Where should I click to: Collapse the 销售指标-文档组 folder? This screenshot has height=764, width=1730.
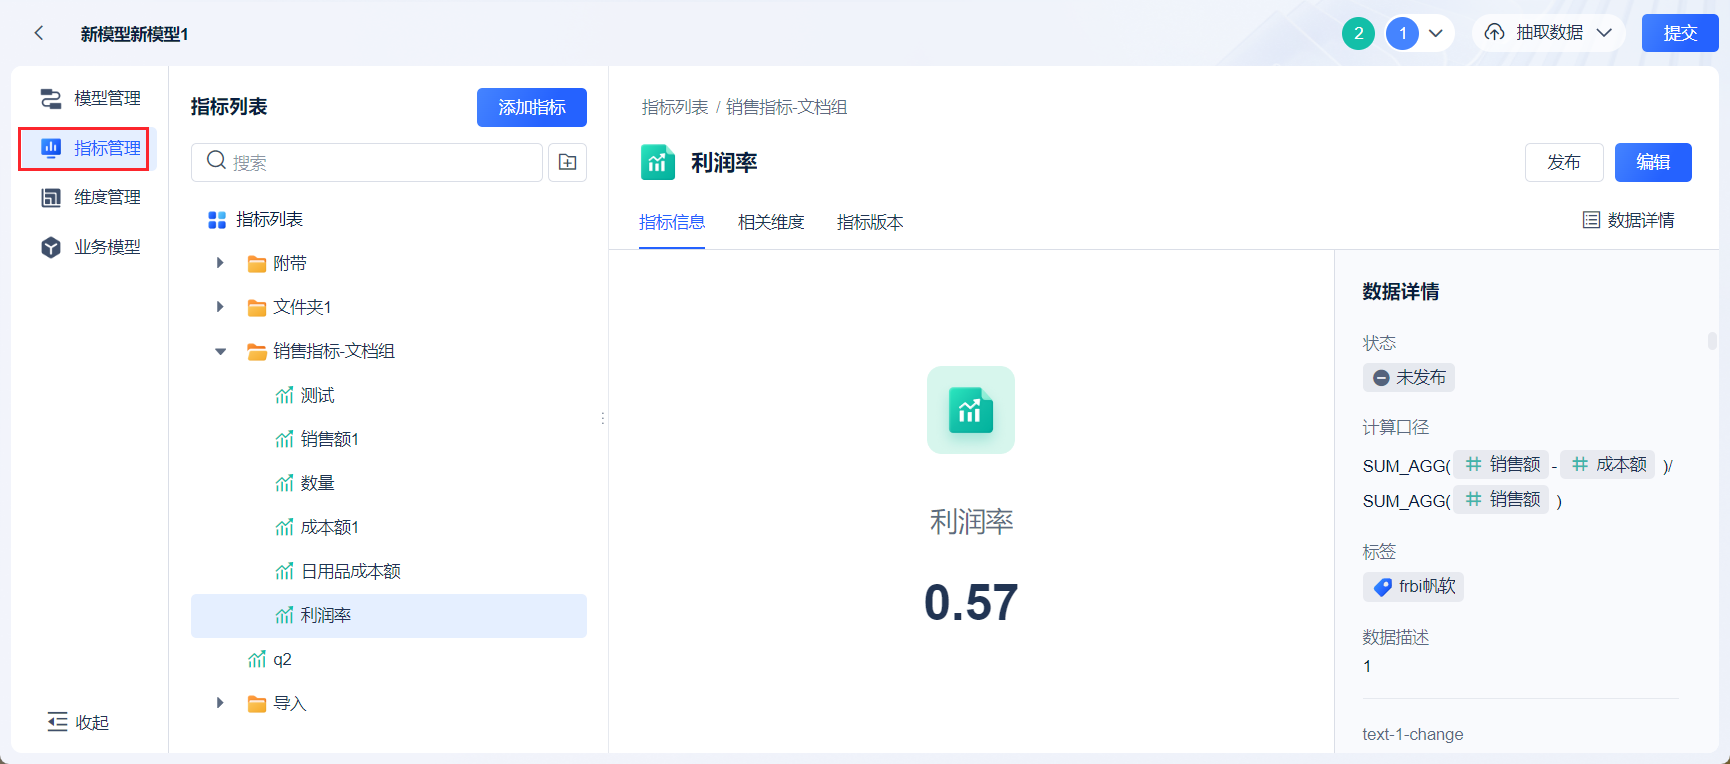point(220,351)
